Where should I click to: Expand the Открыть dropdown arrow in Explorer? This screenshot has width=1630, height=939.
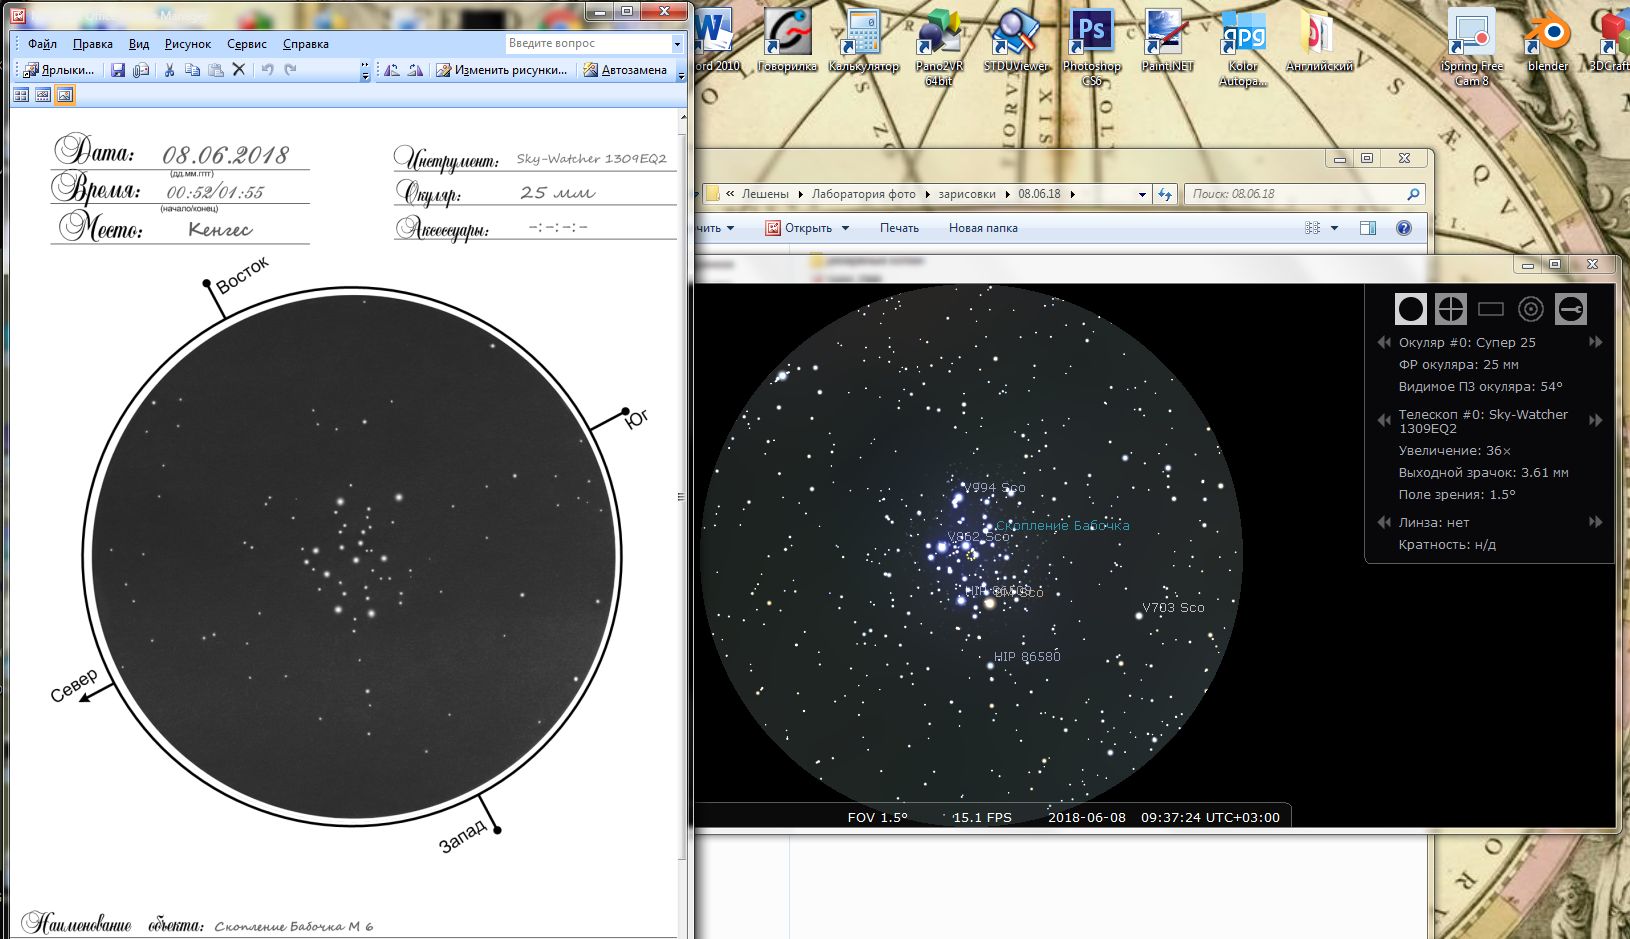point(845,228)
